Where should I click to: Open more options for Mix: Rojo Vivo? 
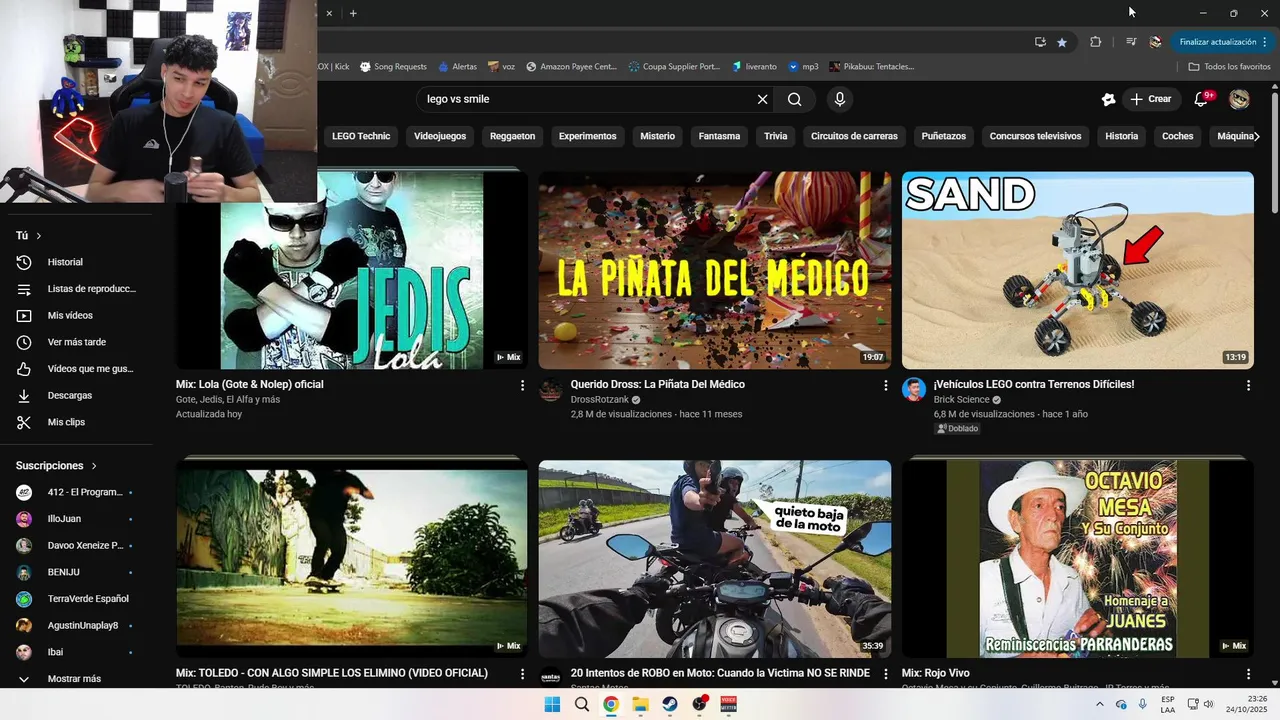[1248, 674]
